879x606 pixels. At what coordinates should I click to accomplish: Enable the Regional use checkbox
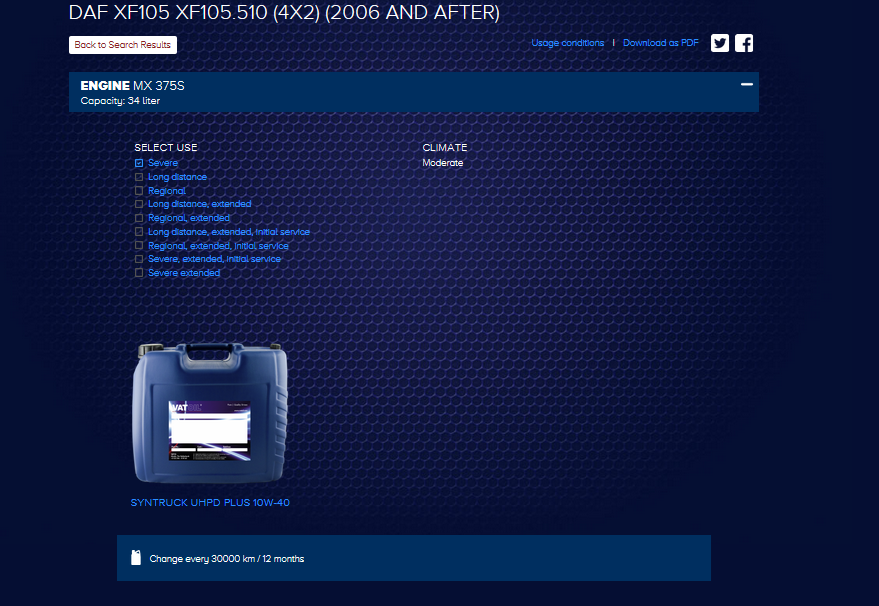(139, 191)
